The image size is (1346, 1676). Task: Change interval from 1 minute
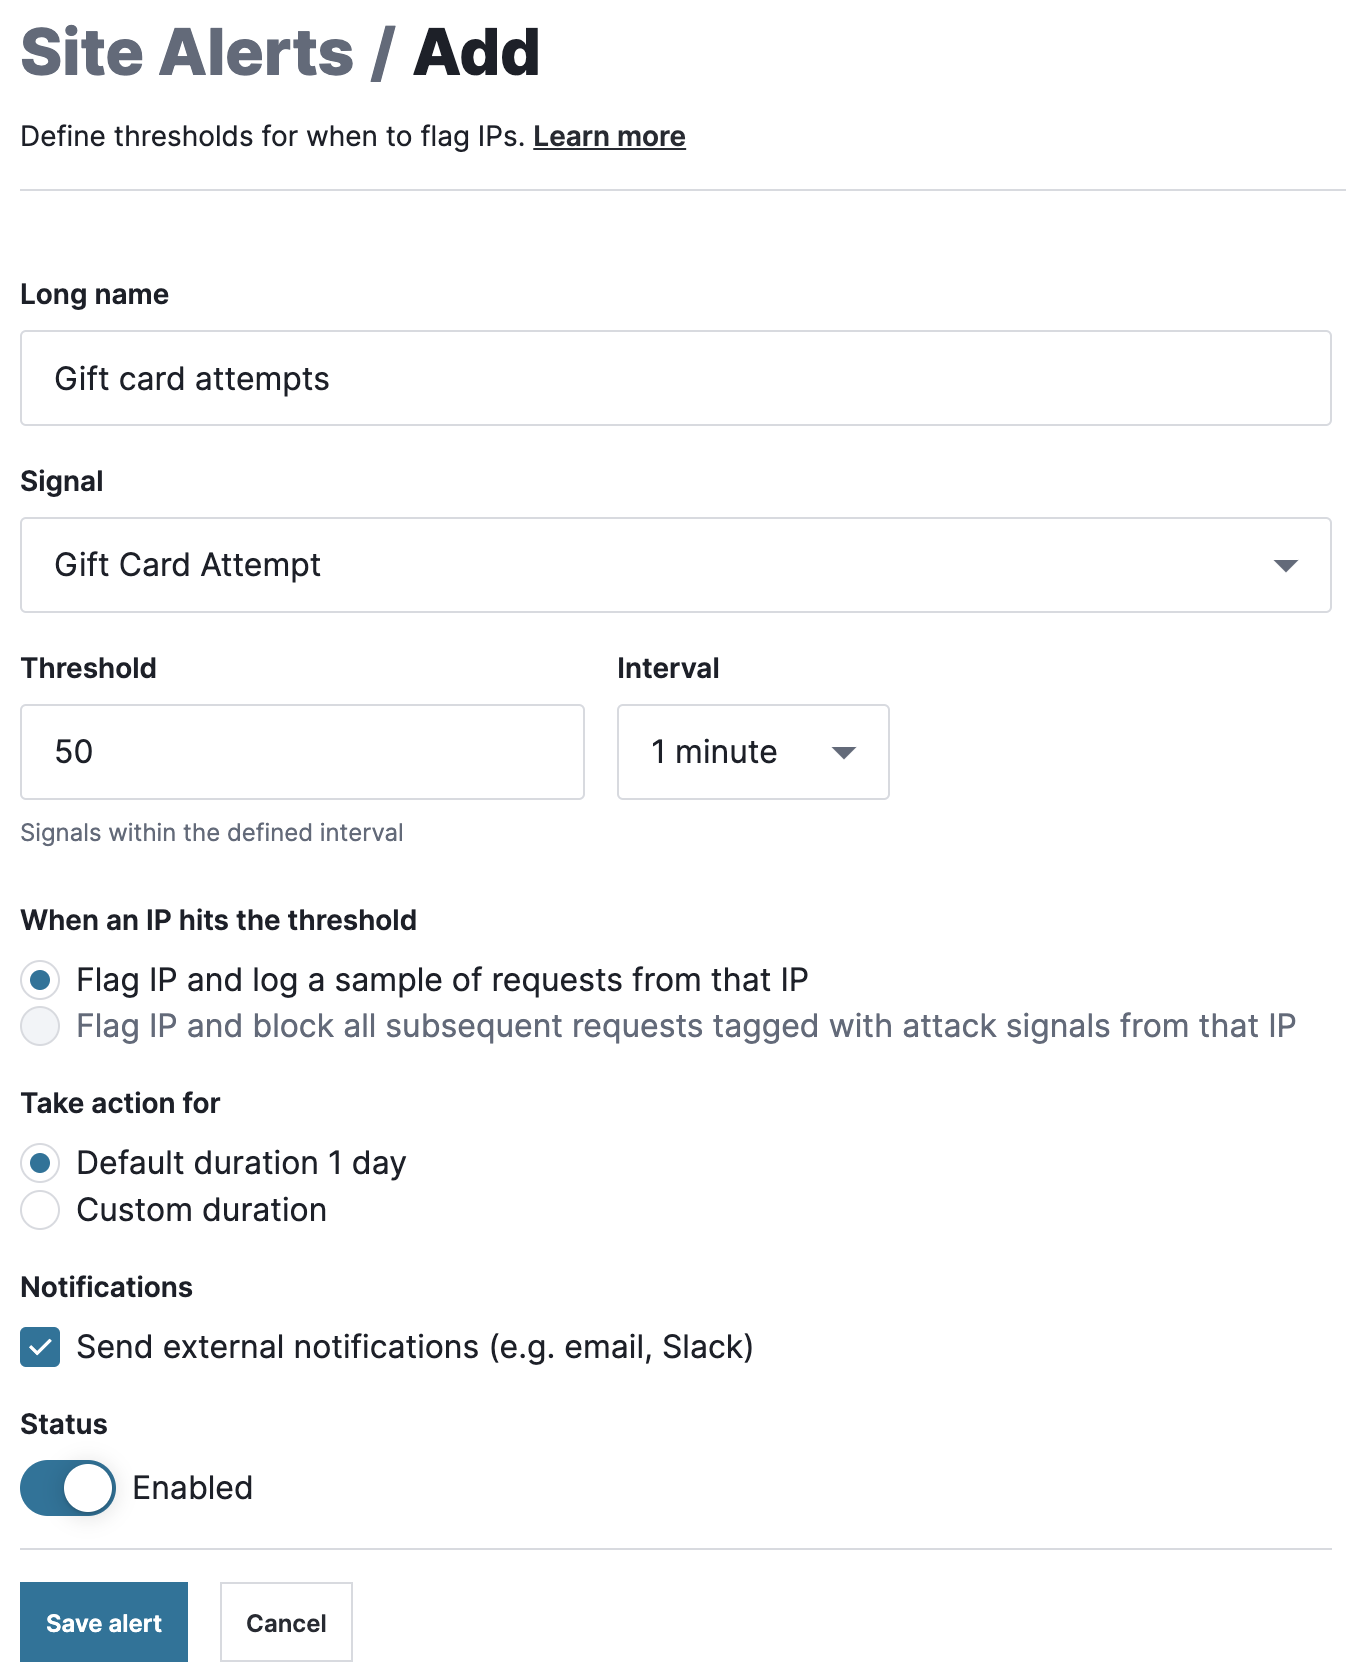[x=752, y=752]
